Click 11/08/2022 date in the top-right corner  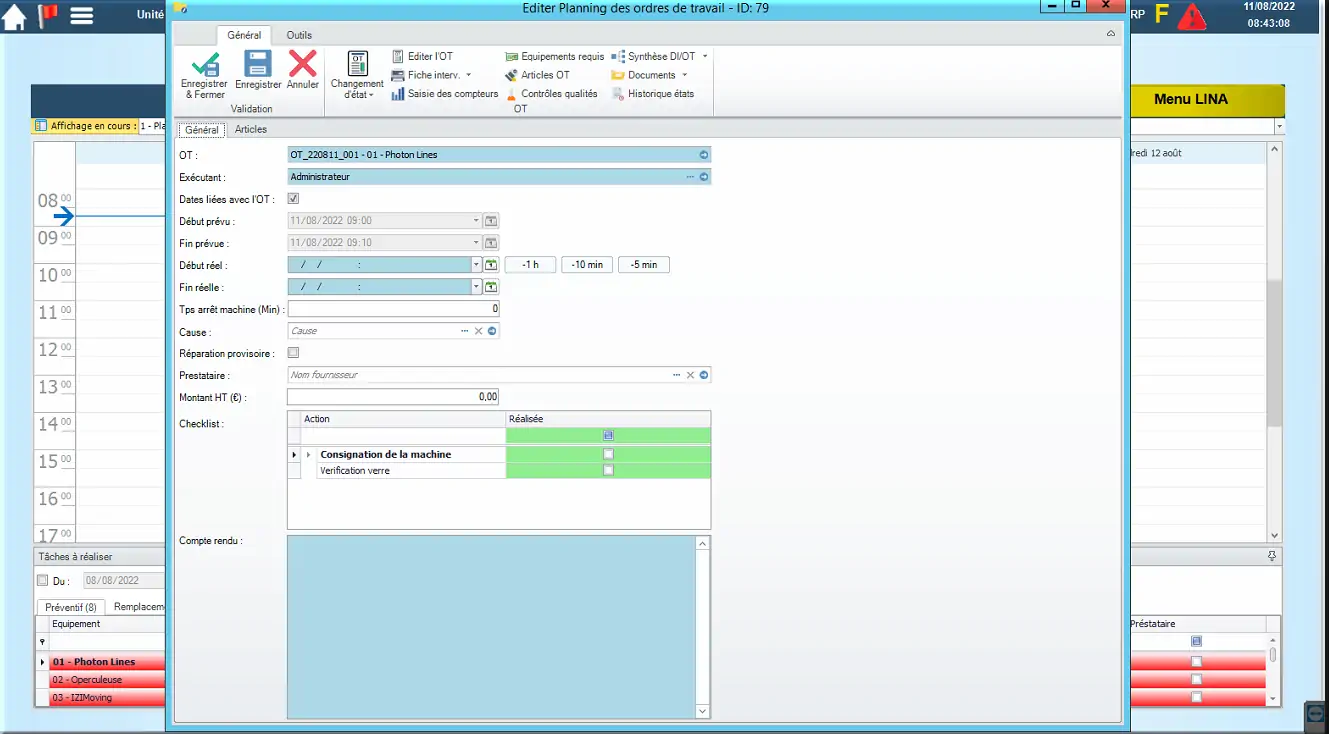point(1269,6)
